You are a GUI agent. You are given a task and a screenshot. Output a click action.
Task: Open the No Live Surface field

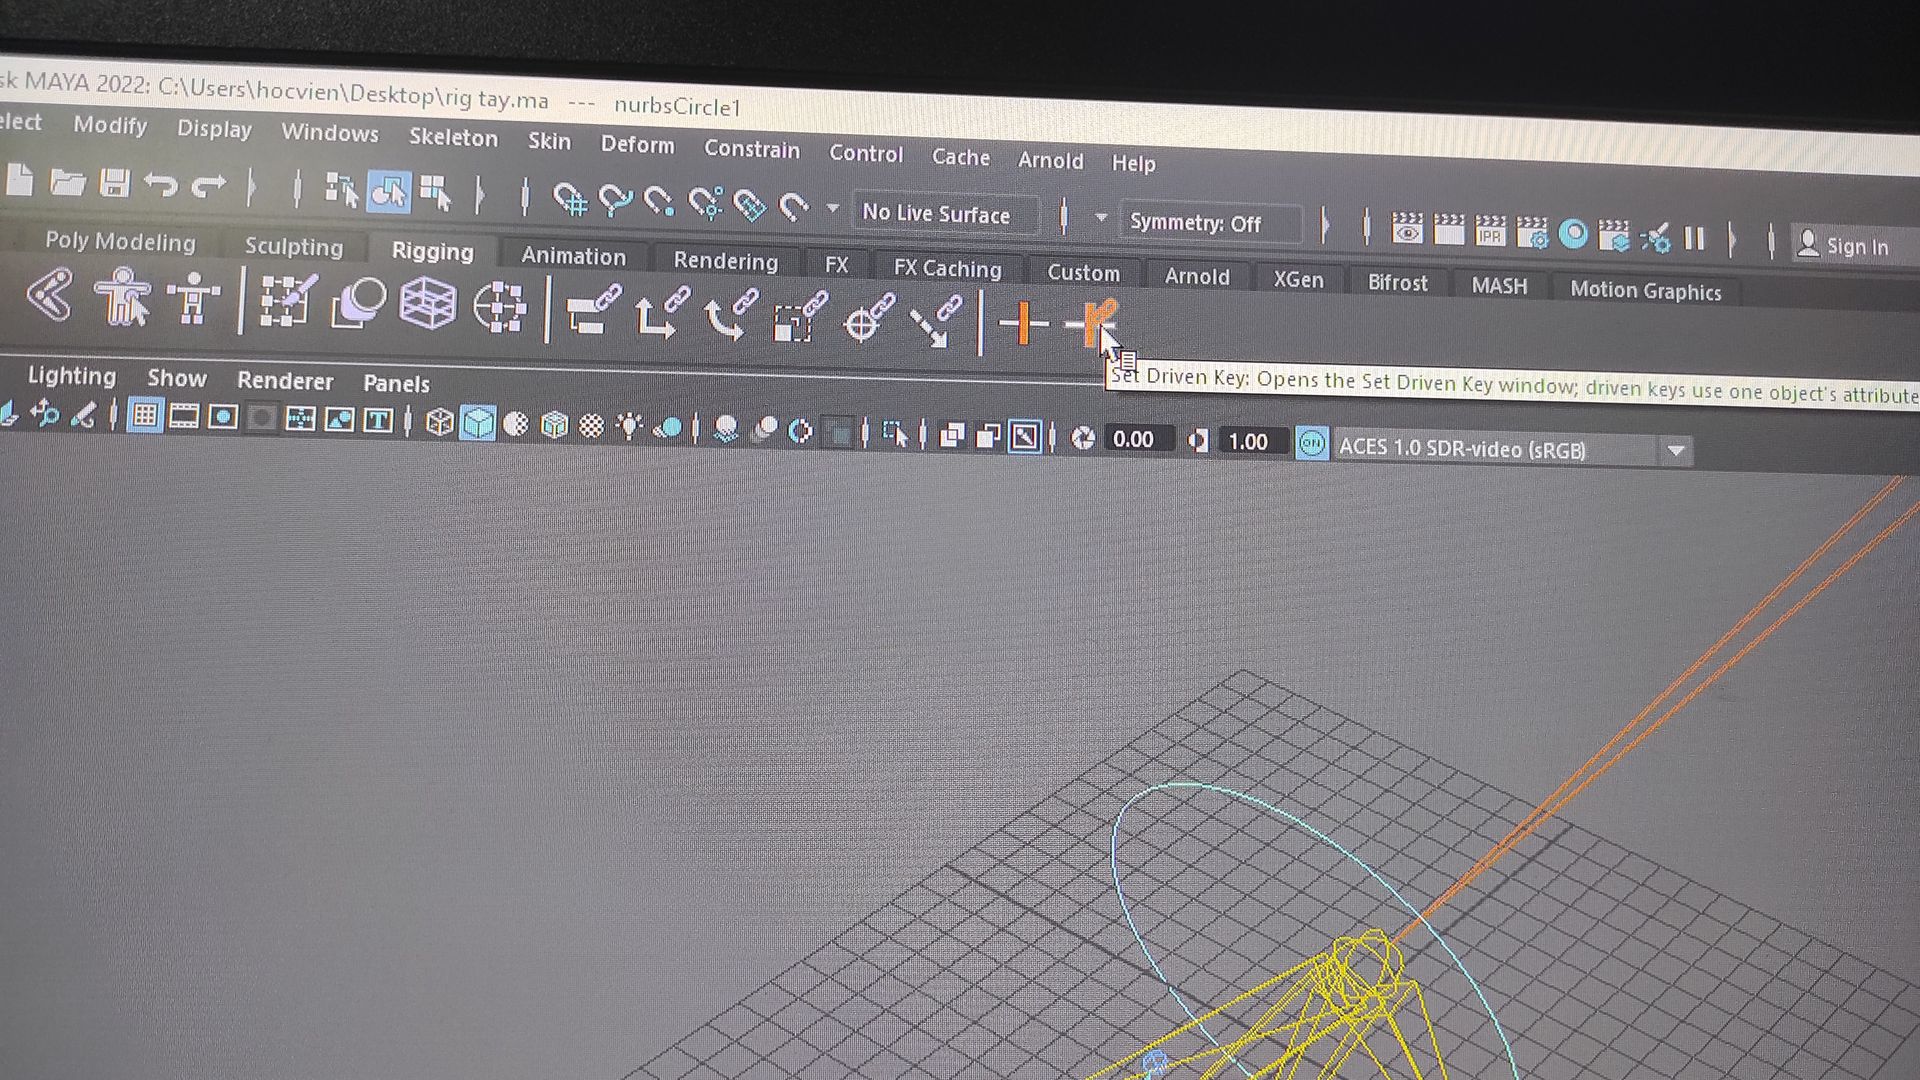pos(946,214)
